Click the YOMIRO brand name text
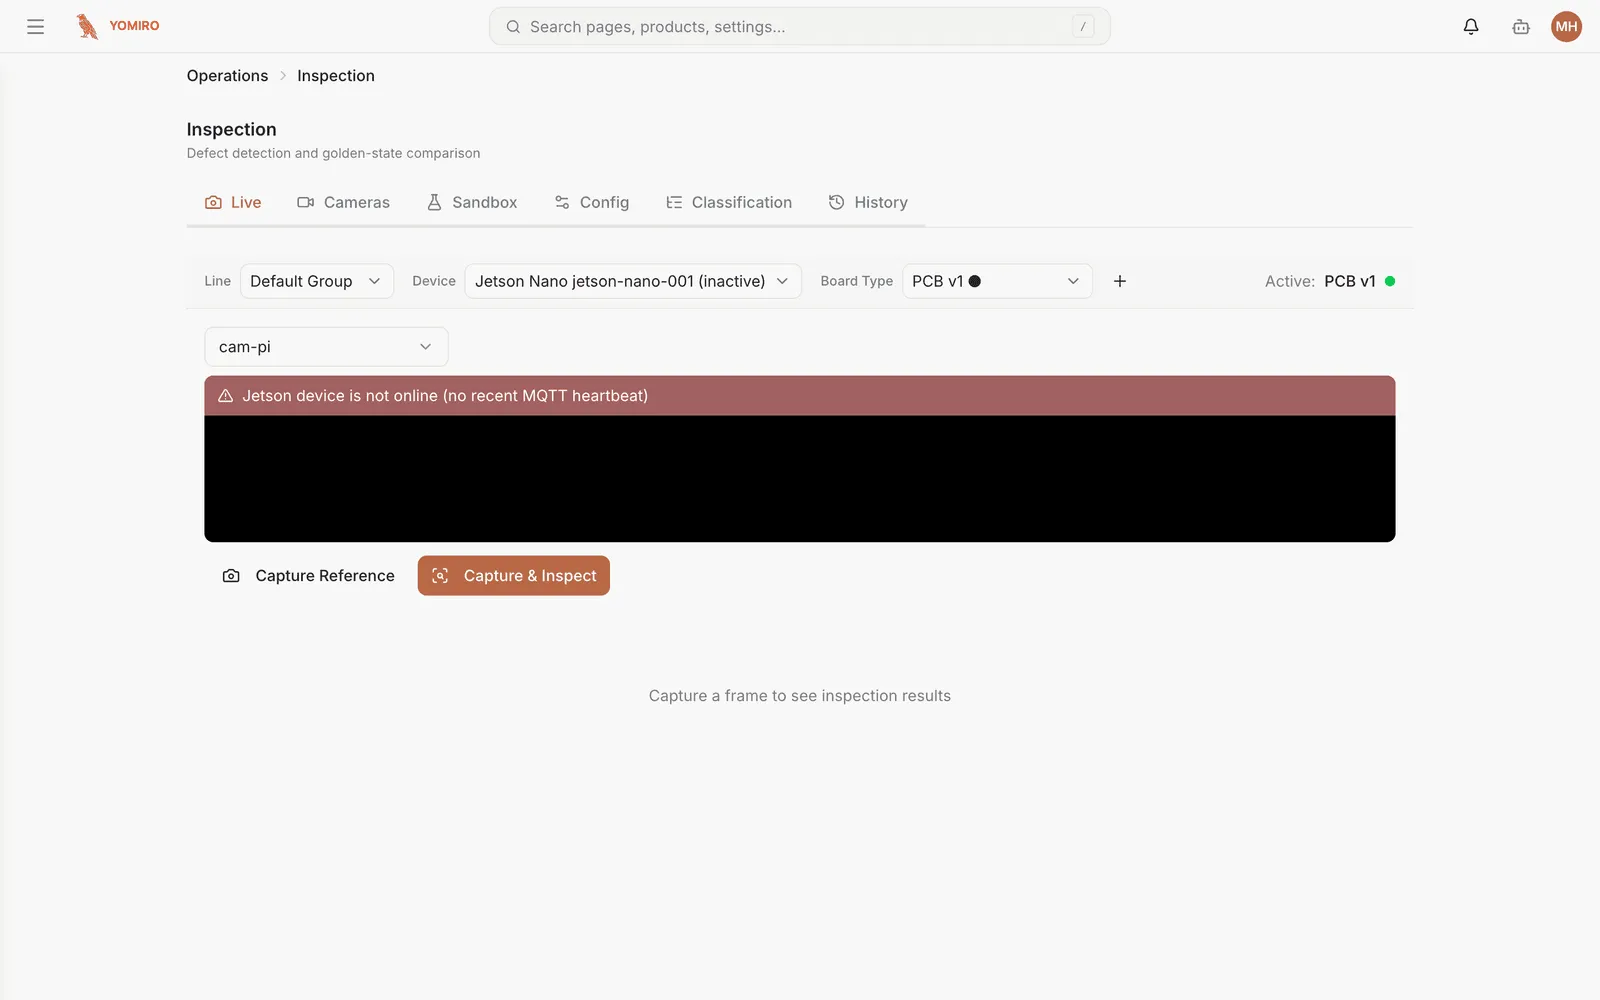 pos(134,26)
